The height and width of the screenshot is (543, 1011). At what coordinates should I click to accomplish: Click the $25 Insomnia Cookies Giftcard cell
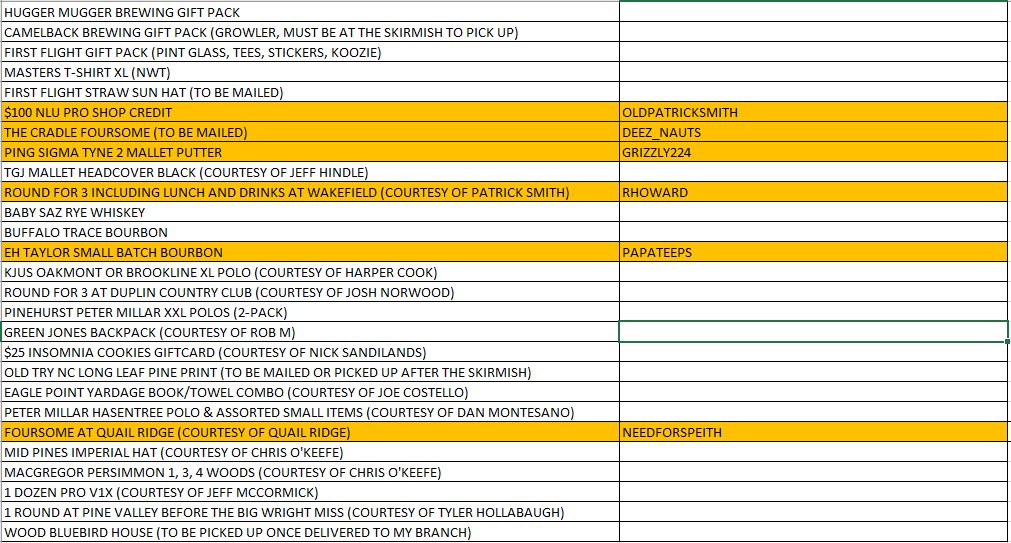click(310, 352)
